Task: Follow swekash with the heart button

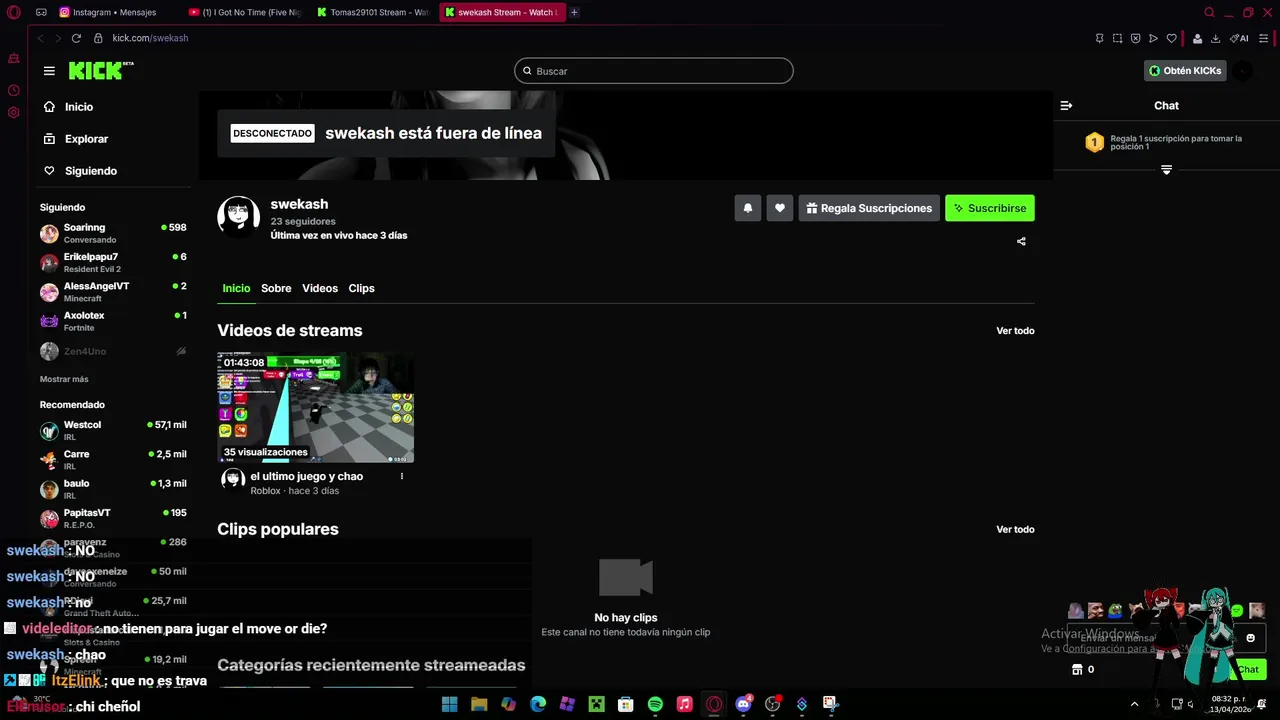Action: click(x=780, y=208)
